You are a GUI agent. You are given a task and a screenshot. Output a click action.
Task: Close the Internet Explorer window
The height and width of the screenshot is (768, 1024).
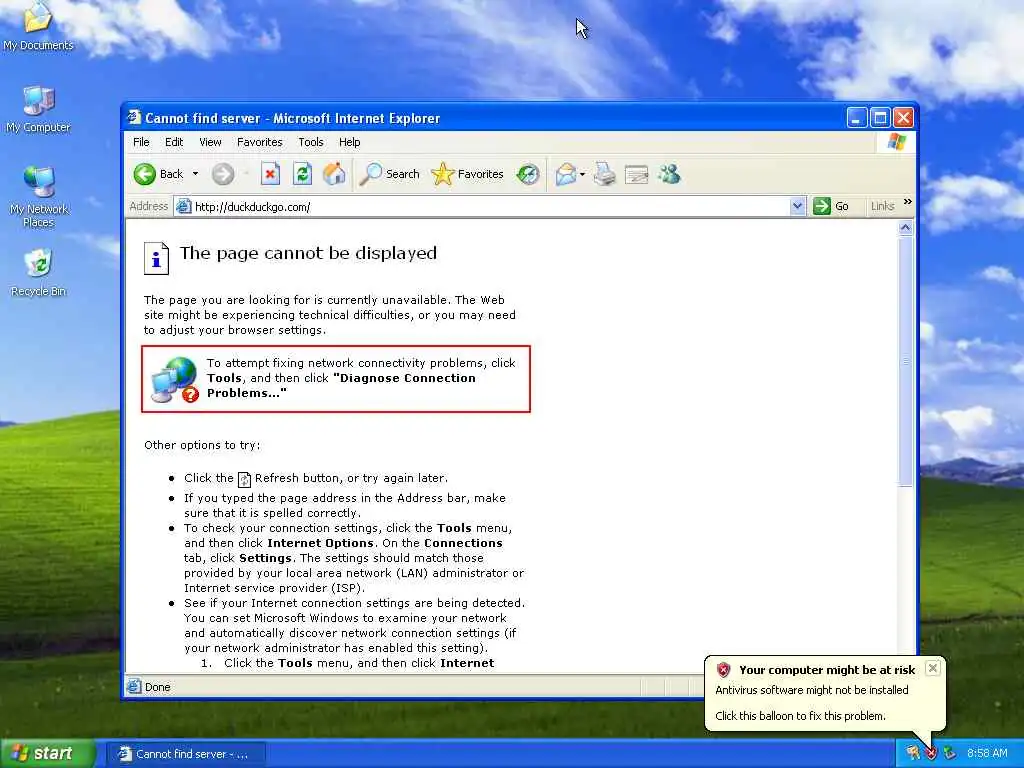click(903, 118)
